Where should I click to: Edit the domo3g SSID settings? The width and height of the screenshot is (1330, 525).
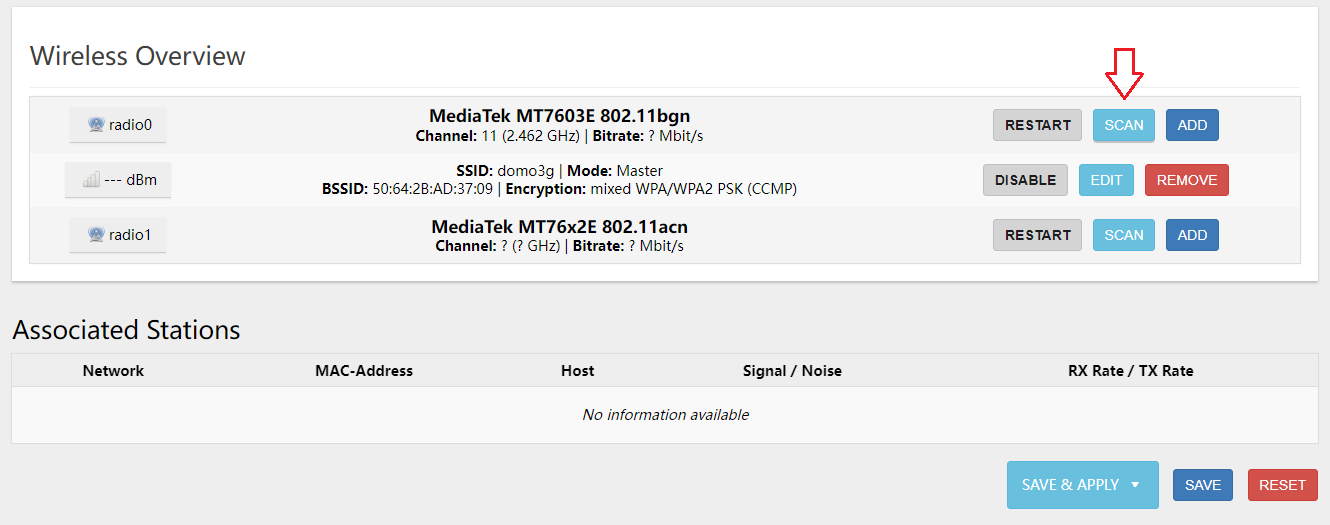(1106, 180)
